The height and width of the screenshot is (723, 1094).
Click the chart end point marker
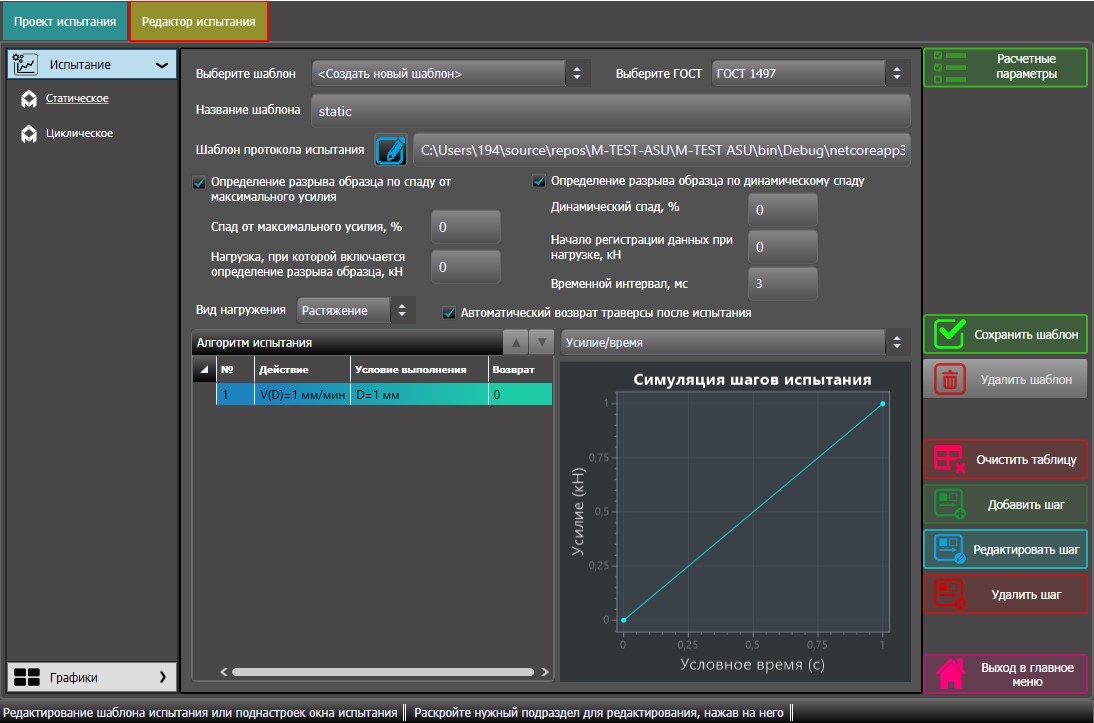883,403
